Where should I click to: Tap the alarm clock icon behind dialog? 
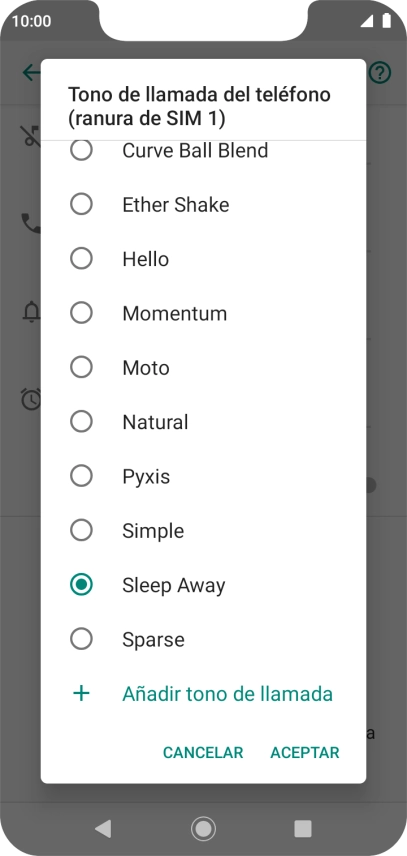(31, 399)
